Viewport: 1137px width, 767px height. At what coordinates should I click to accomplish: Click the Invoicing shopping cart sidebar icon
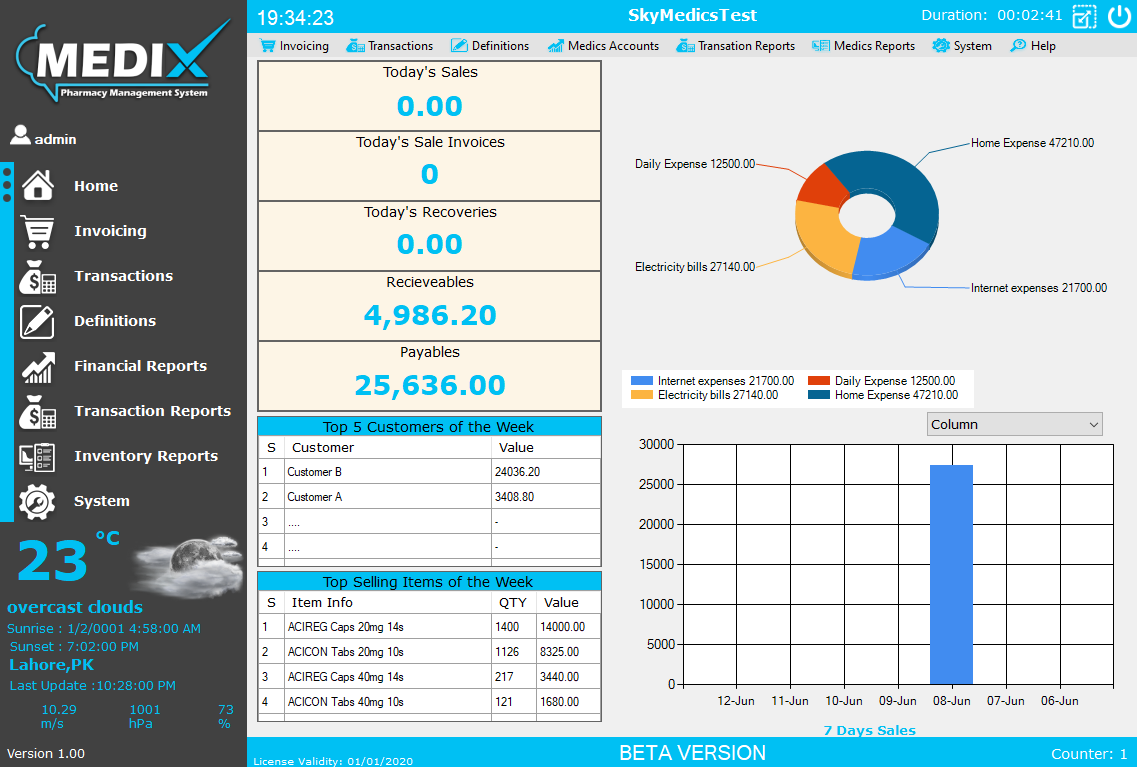coord(38,231)
